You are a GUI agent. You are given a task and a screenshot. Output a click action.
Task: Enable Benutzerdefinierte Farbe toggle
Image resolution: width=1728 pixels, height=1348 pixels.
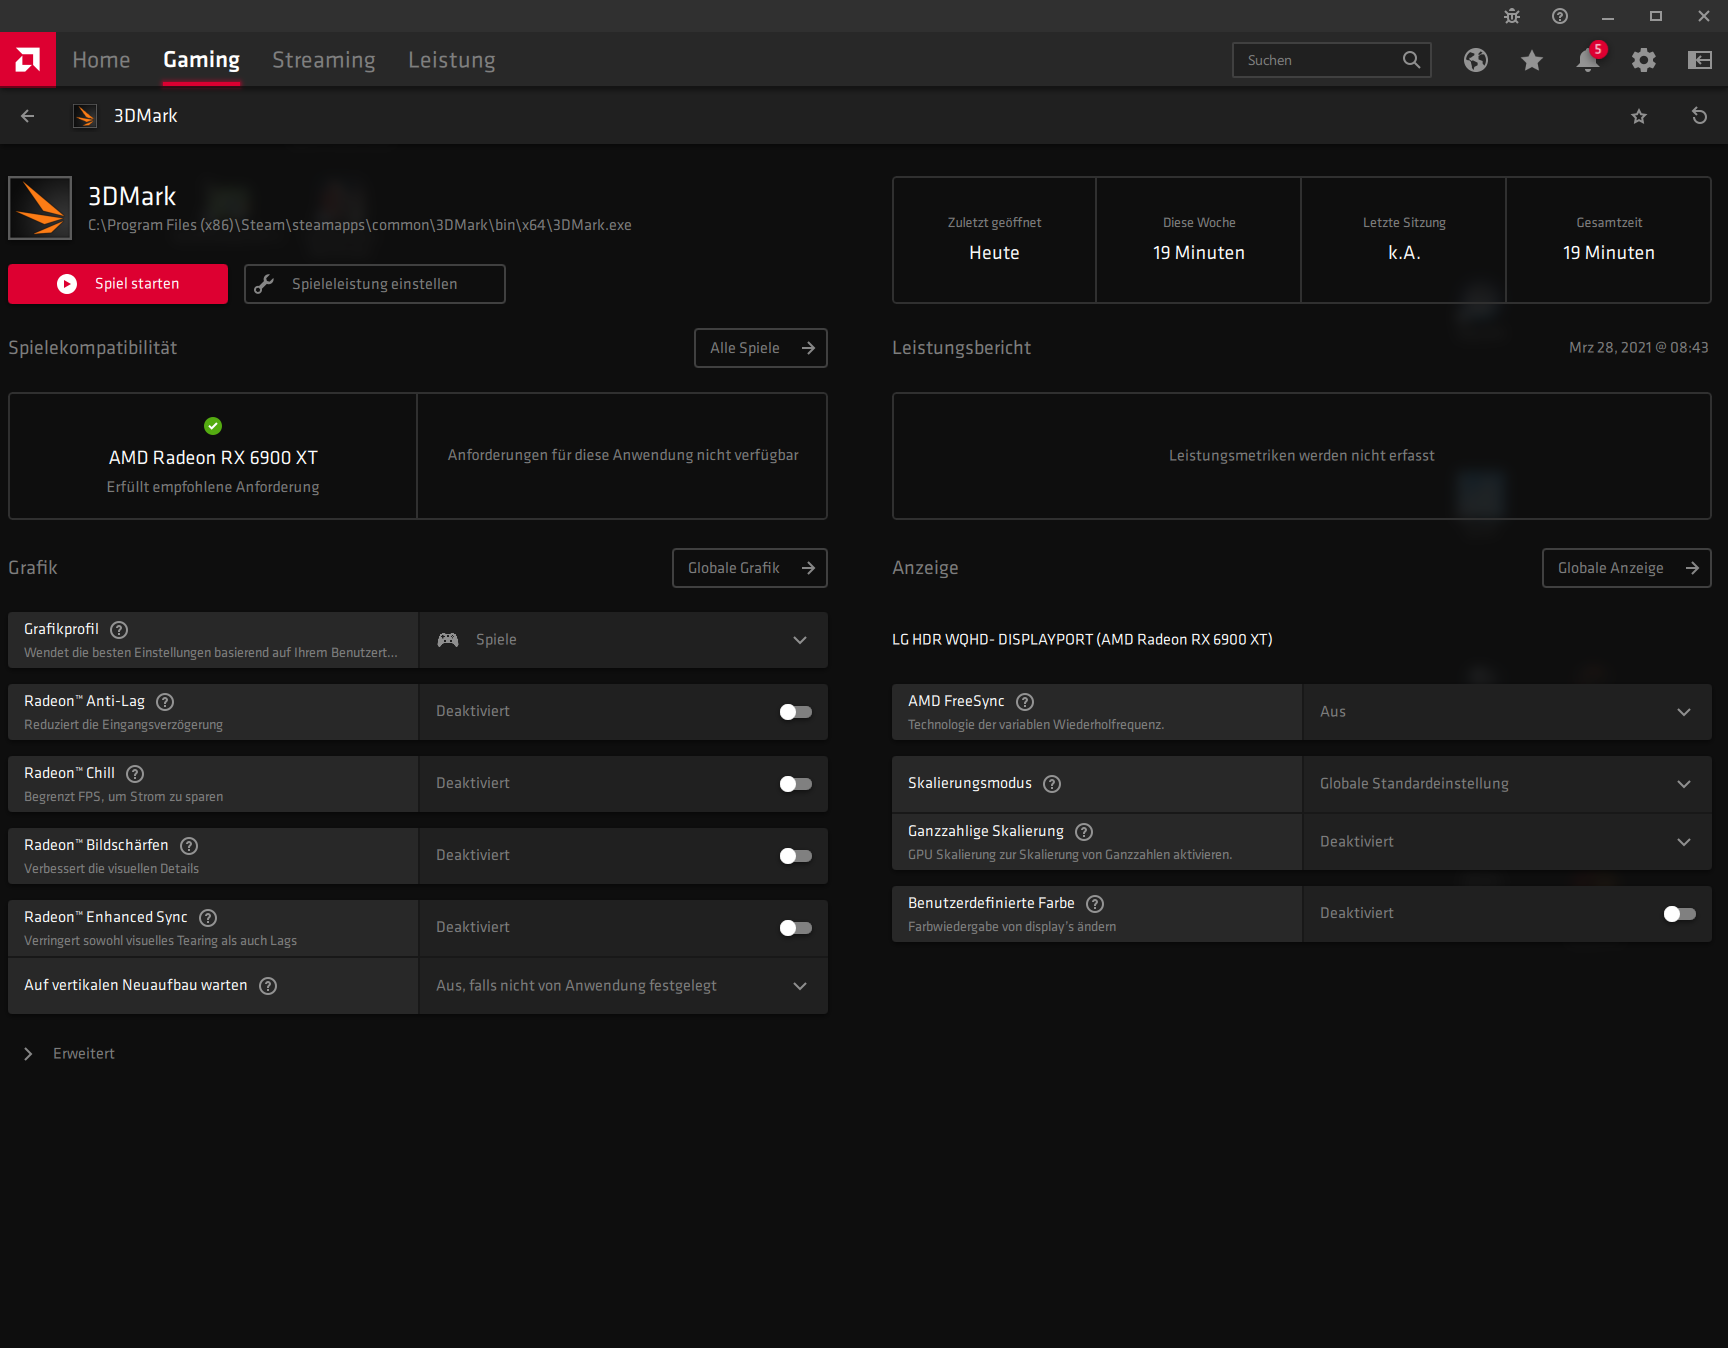1680,914
